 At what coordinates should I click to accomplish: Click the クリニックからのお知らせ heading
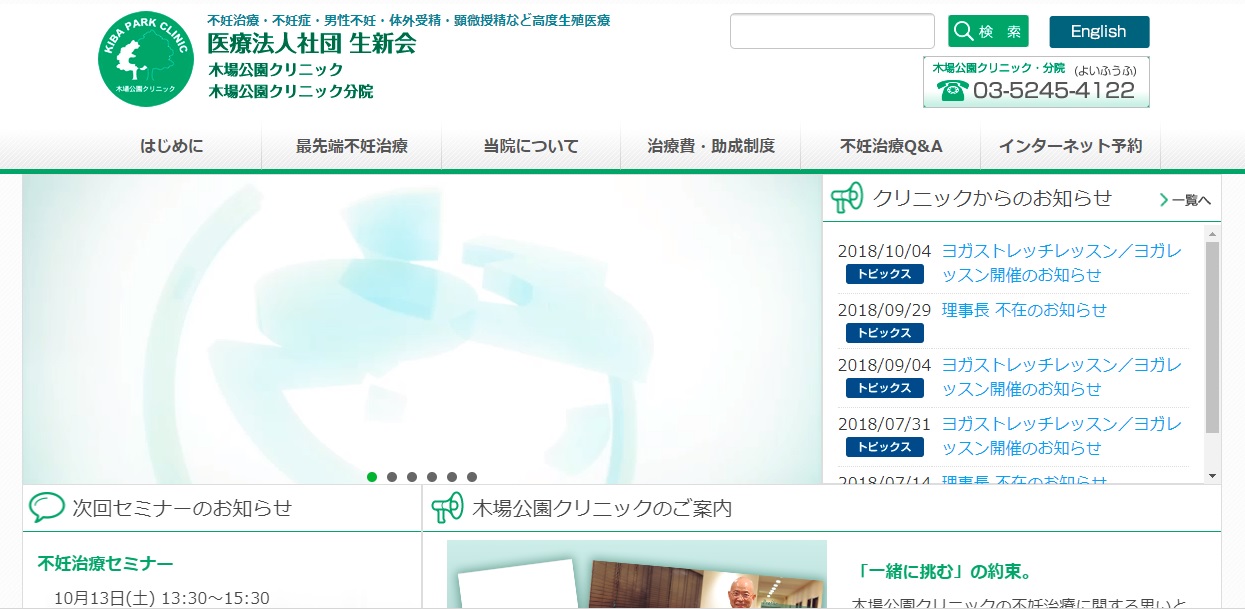pos(992,198)
